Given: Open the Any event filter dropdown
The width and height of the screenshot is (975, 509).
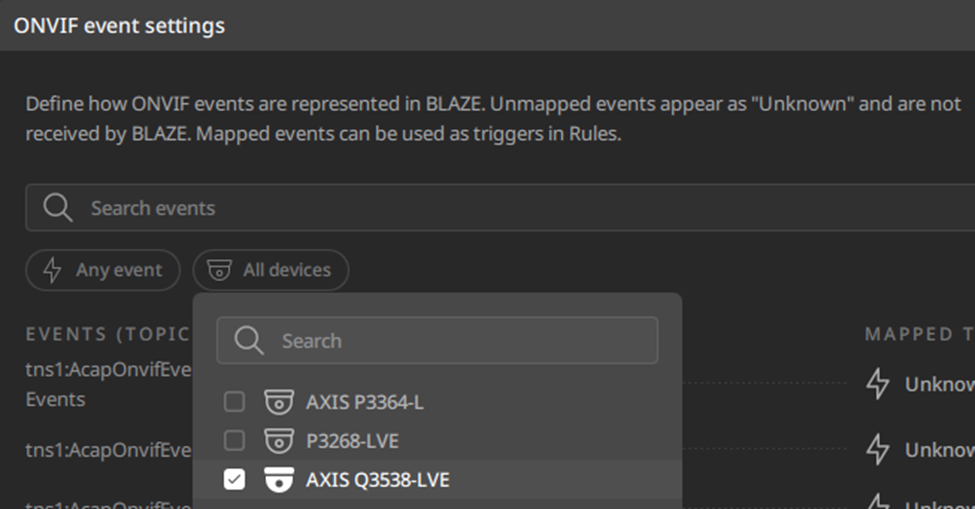Looking at the screenshot, I should click(103, 270).
